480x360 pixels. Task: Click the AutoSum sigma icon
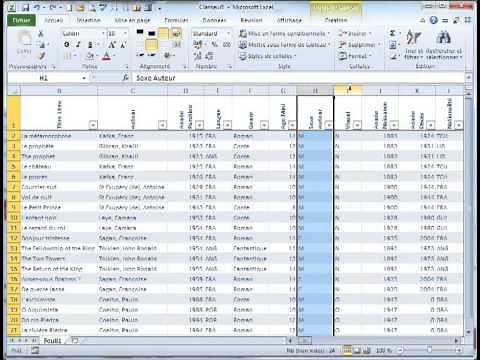393,33
